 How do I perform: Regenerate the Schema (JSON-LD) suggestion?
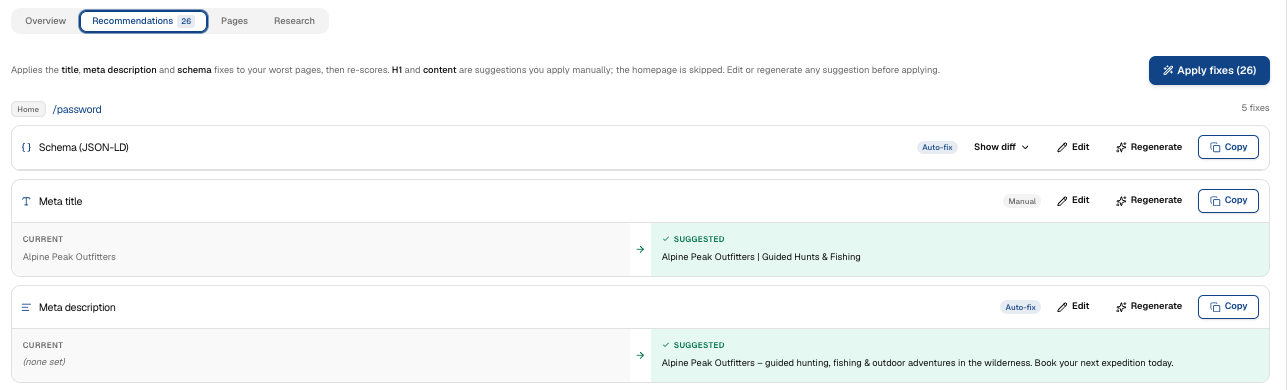coord(1149,147)
